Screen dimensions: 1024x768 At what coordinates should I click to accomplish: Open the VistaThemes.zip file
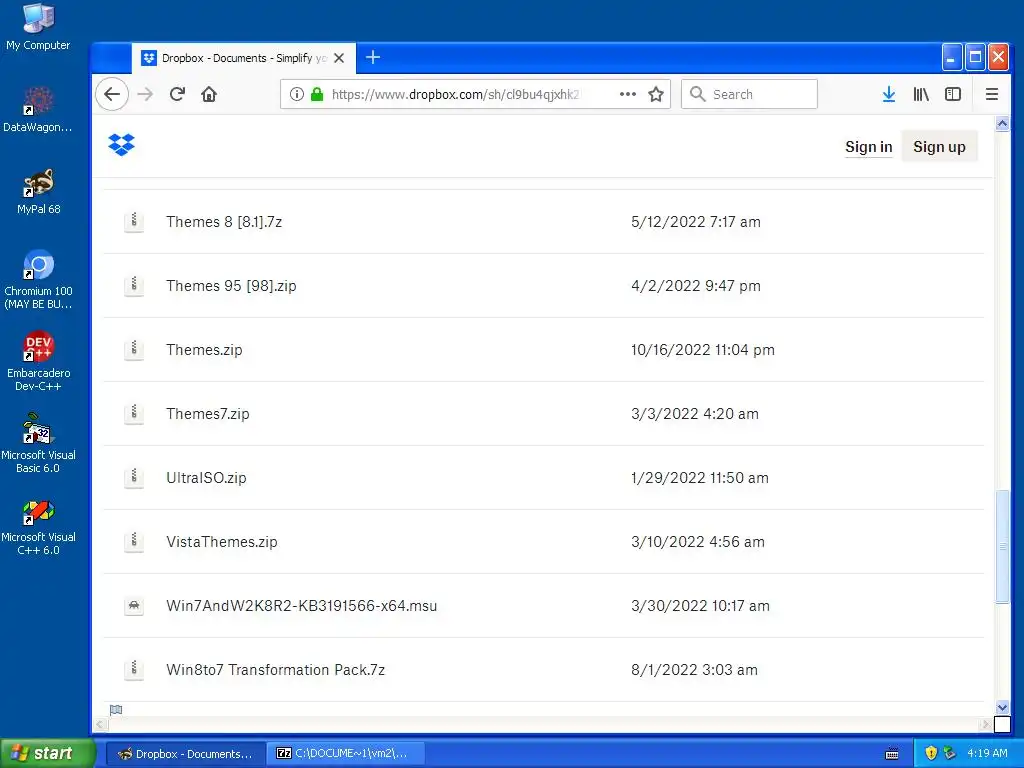click(222, 542)
